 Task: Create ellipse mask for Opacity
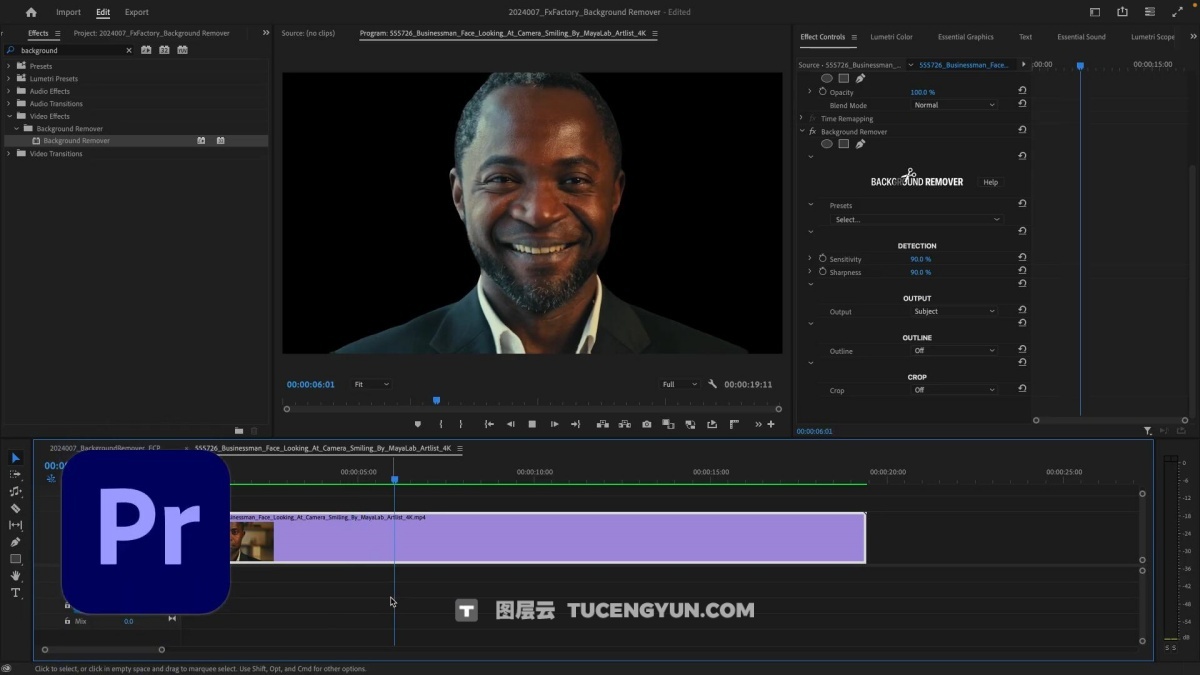(827, 78)
